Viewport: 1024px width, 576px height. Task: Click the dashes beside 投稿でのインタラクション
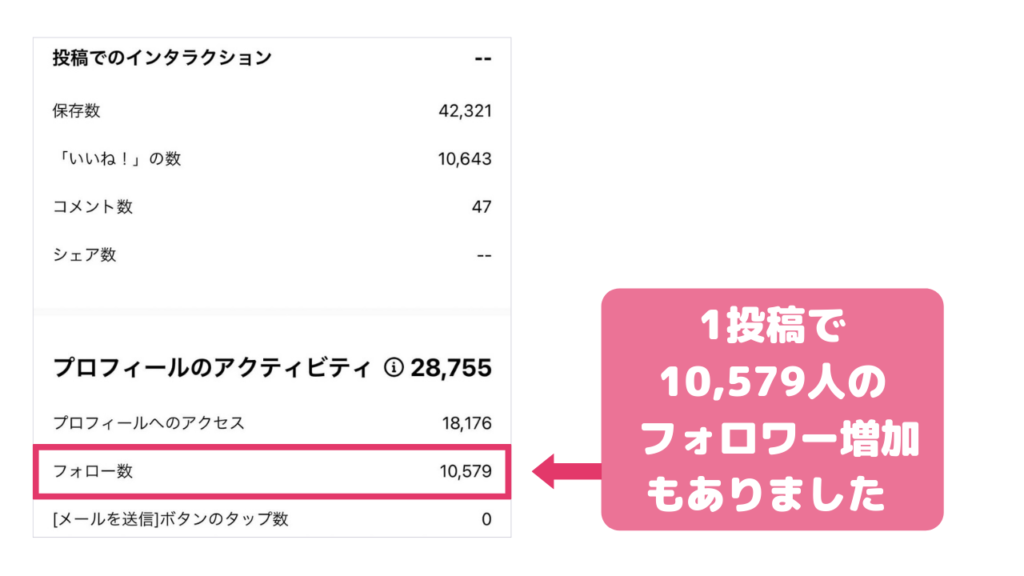[483, 59]
